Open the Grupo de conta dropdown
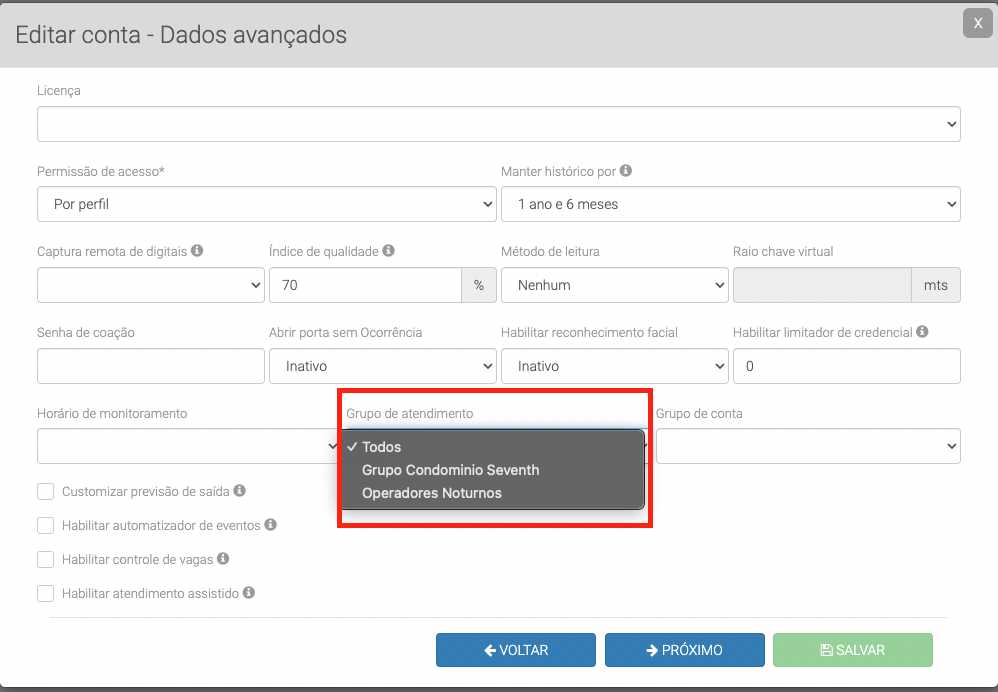Screen dimensions: 998x692 coord(808,446)
